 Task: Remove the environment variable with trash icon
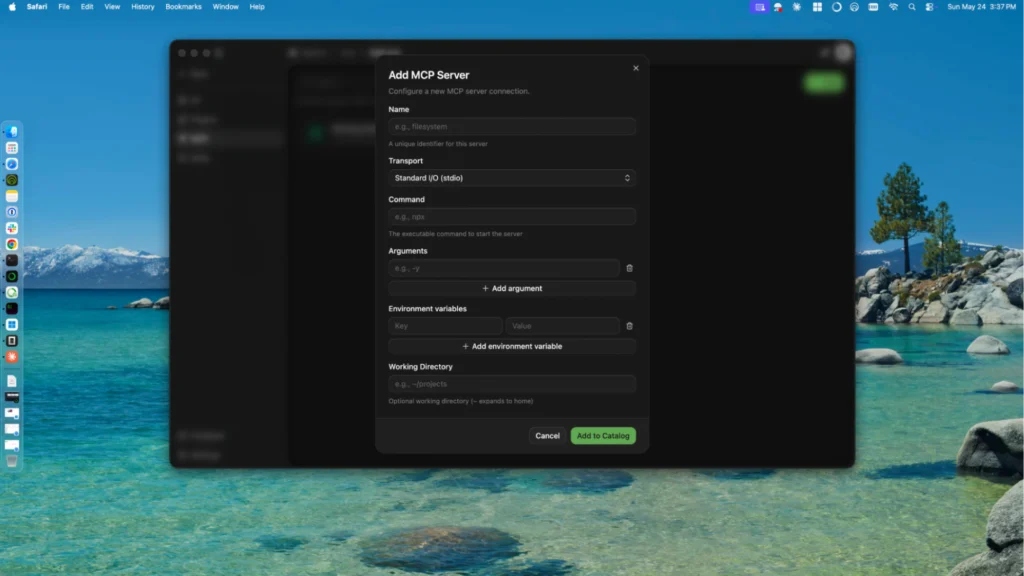(630, 326)
